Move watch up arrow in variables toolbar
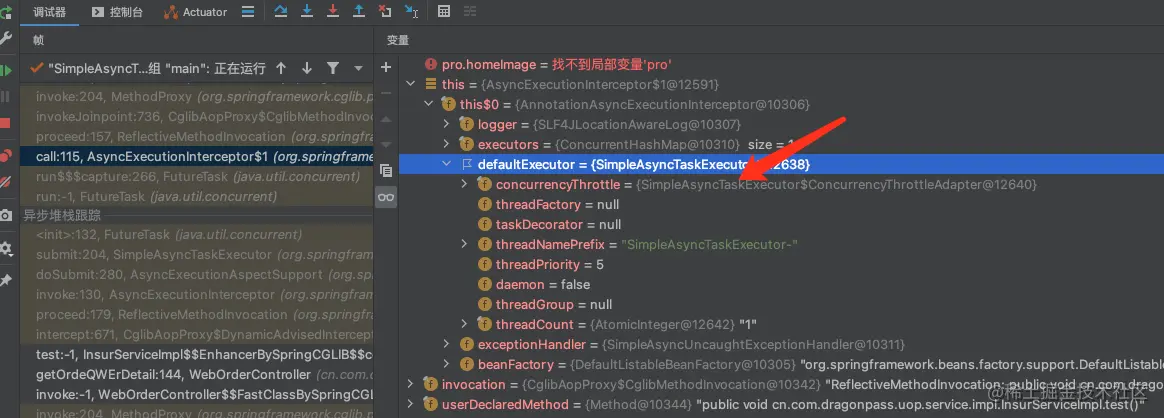 point(385,119)
